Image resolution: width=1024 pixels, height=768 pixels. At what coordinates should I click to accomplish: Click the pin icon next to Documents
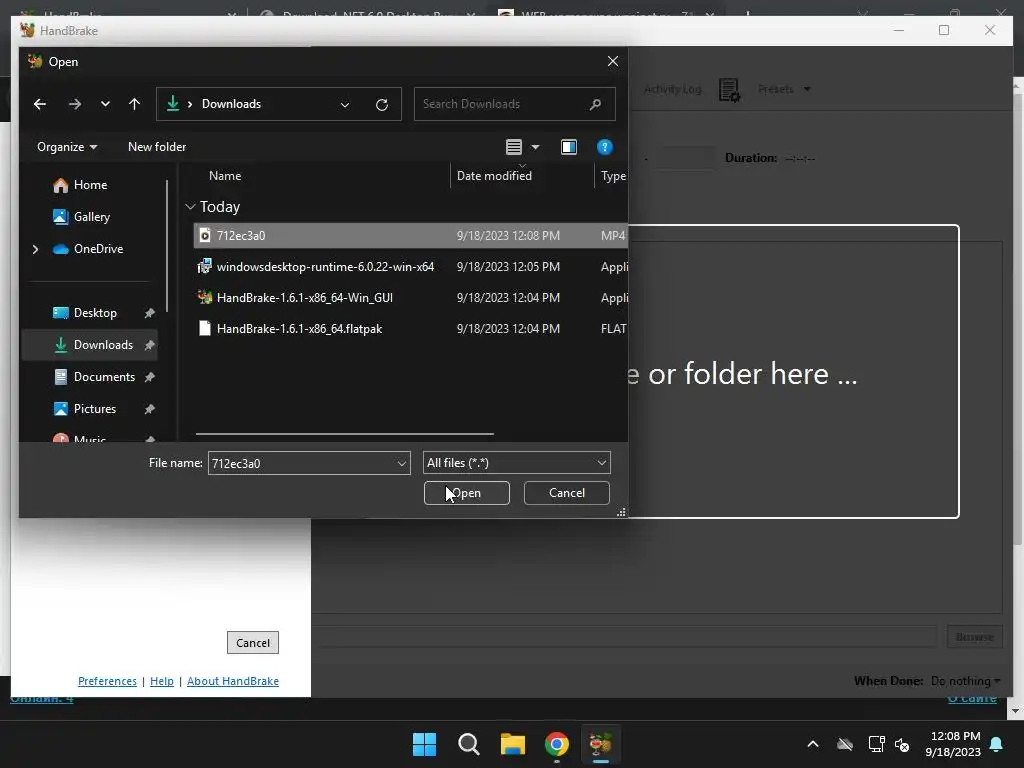(x=150, y=377)
